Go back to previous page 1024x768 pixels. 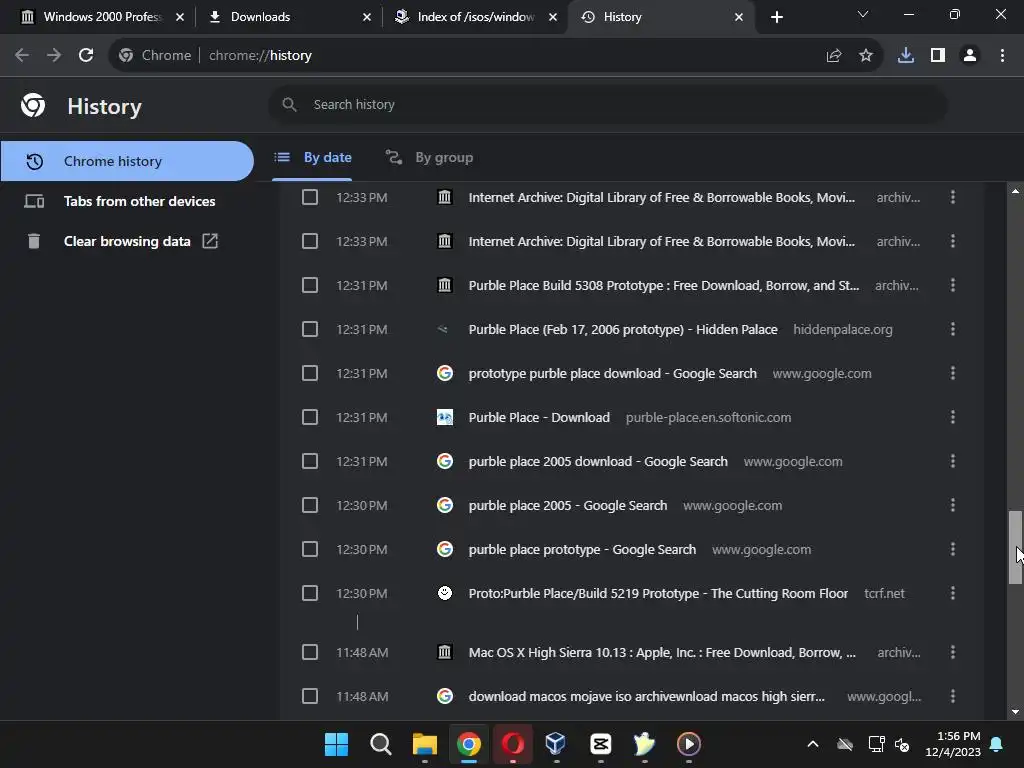pos(22,56)
